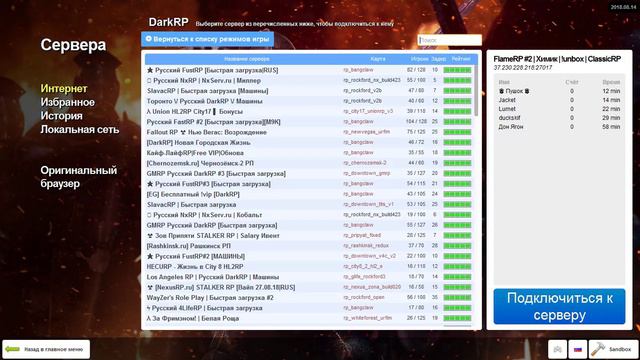Click the rating bar of SlavacRP Машины row
The image size is (640, 360).
coord(457,91)
